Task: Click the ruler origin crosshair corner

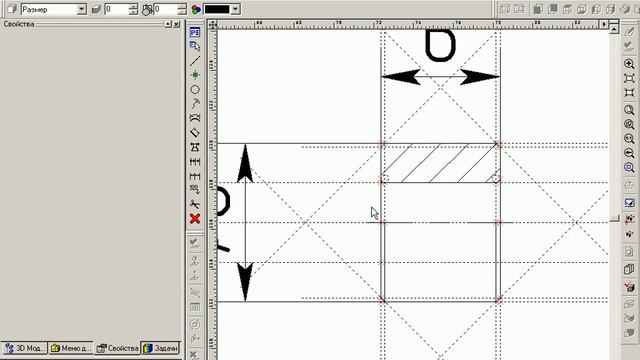Action: click(213, 25)
